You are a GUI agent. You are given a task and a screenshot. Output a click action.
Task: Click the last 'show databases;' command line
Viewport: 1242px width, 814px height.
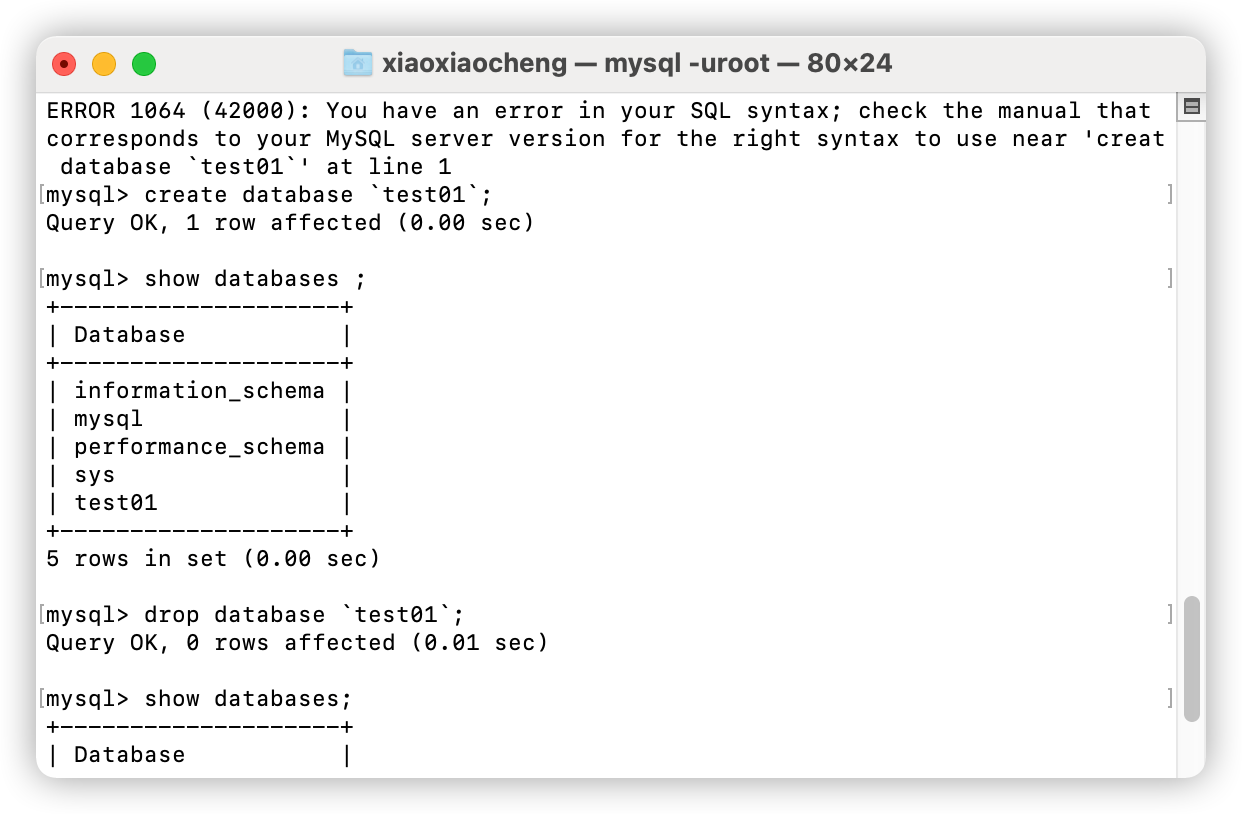(199, 698)
